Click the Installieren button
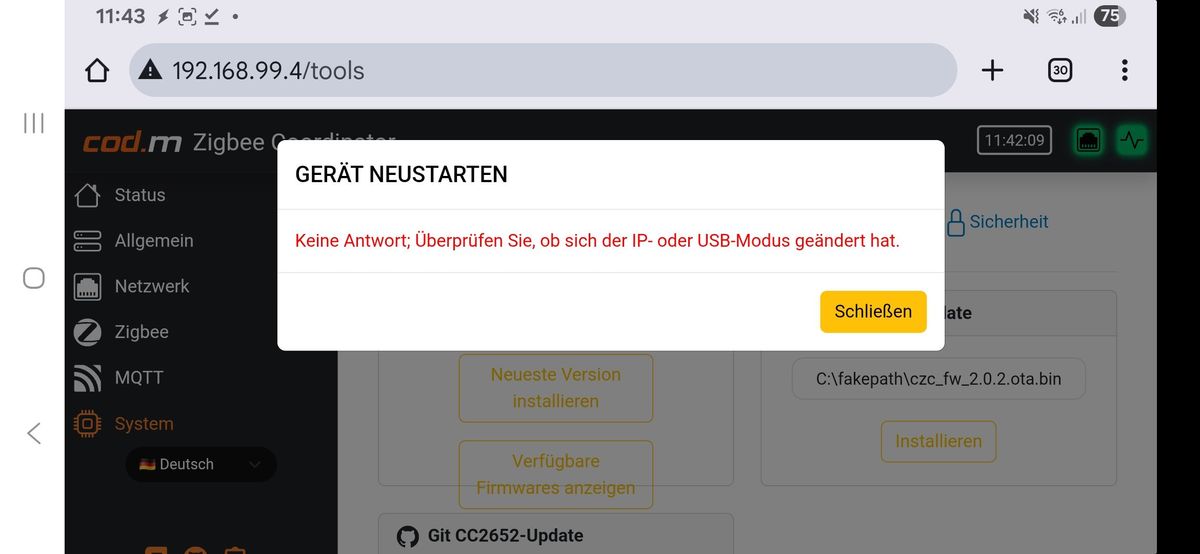Viewport: 1200px width, 554px height. coord(938,441)
